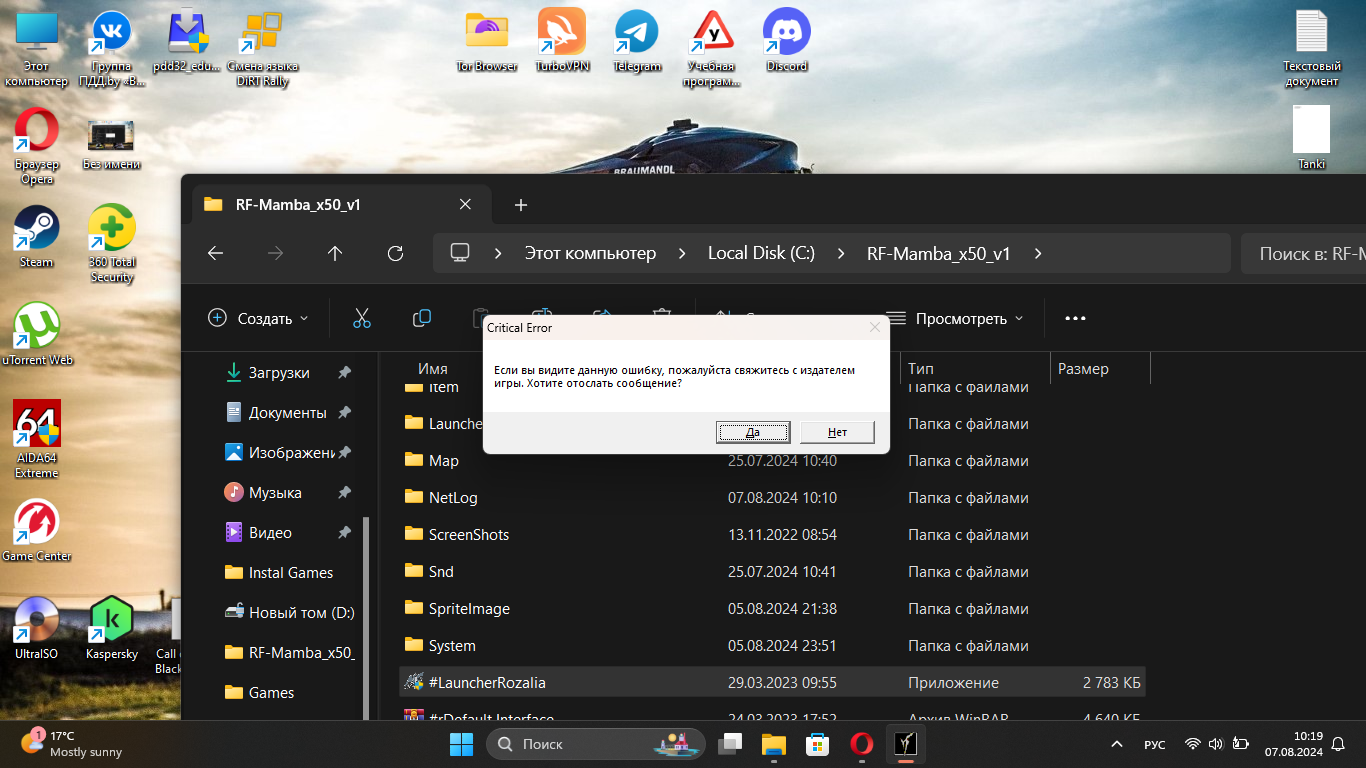Refresh the Explorer folder view
The height and width of the screenshot is (768, 1366).
(395, 253)
